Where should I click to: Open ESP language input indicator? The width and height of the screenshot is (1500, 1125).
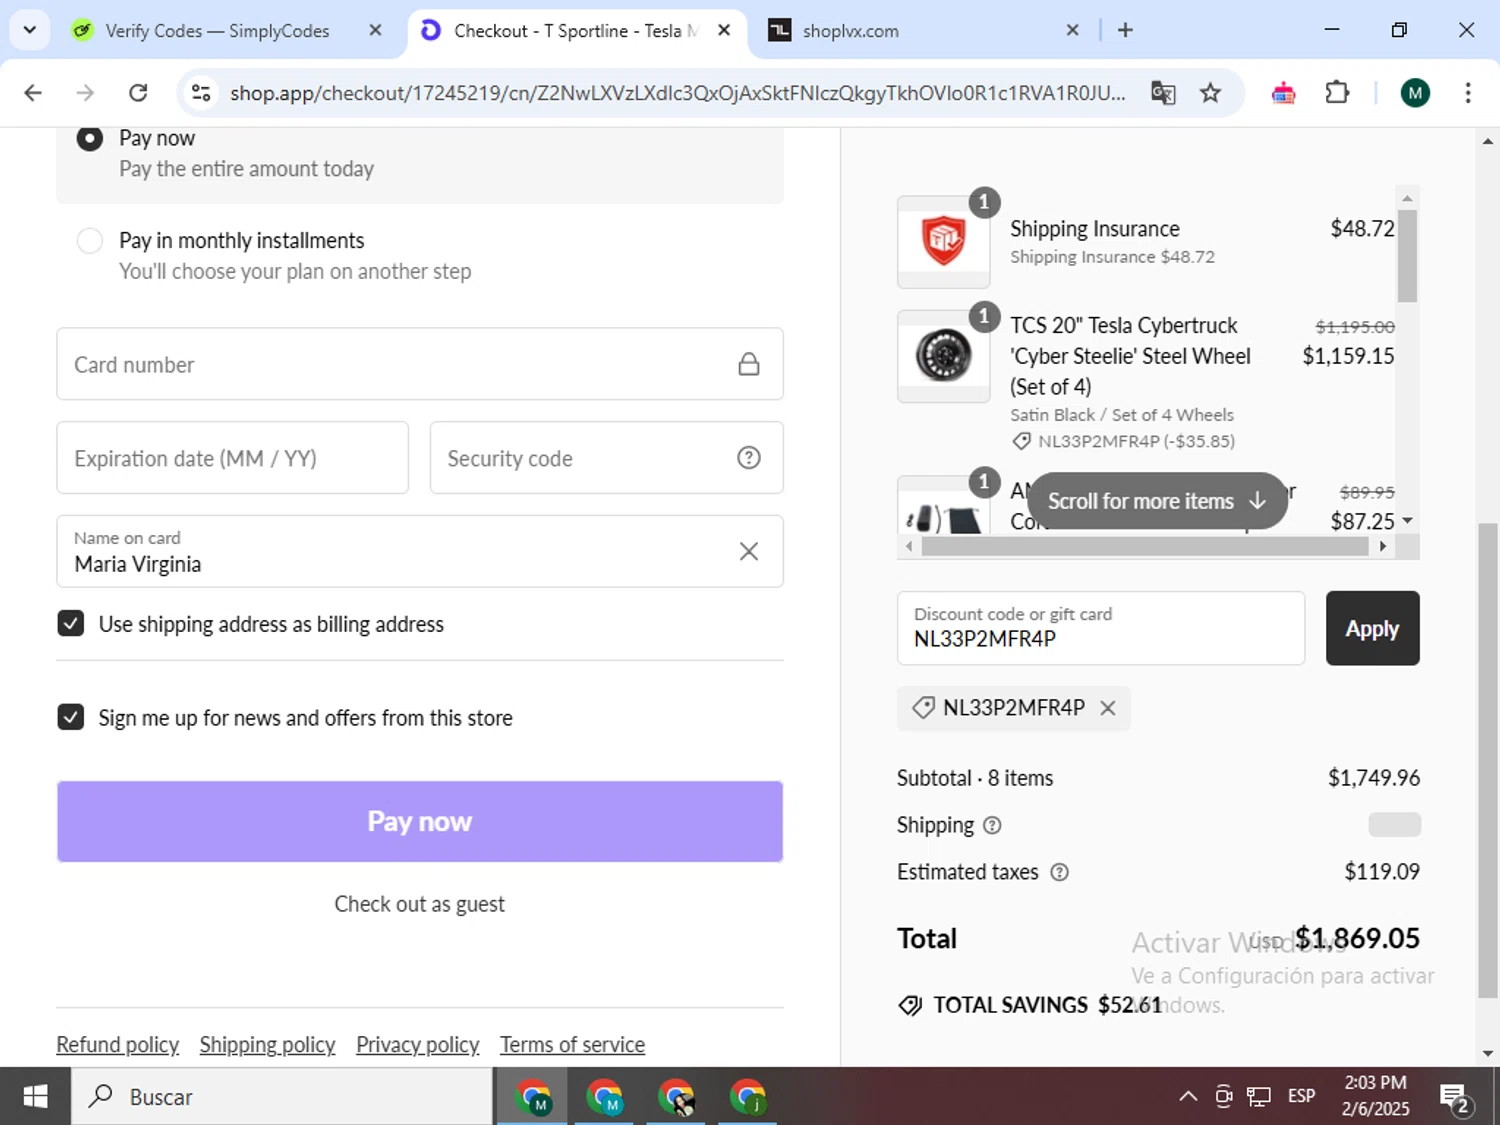(x=1301, y=1097)
